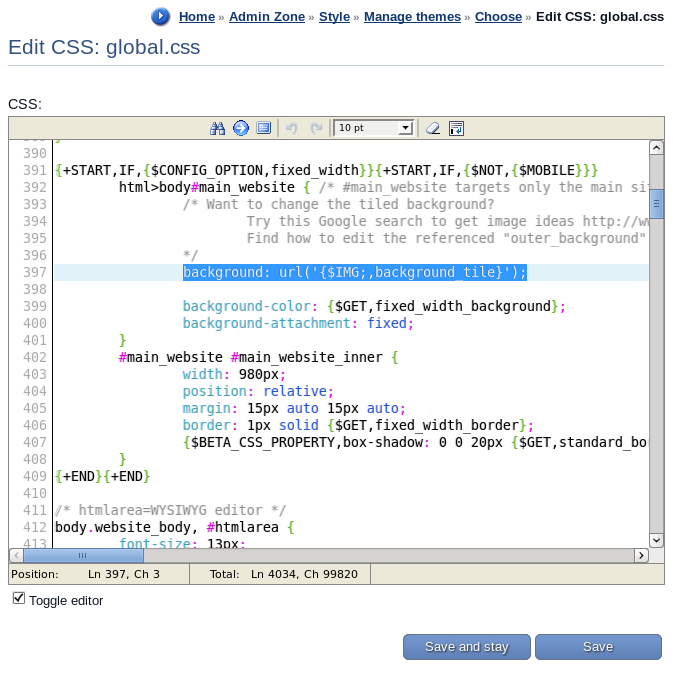Image resolution: width=673 pixels, height=673 pixels.
Task: Click the horizontal scrollbar right arrow
Action: point(641,555)
